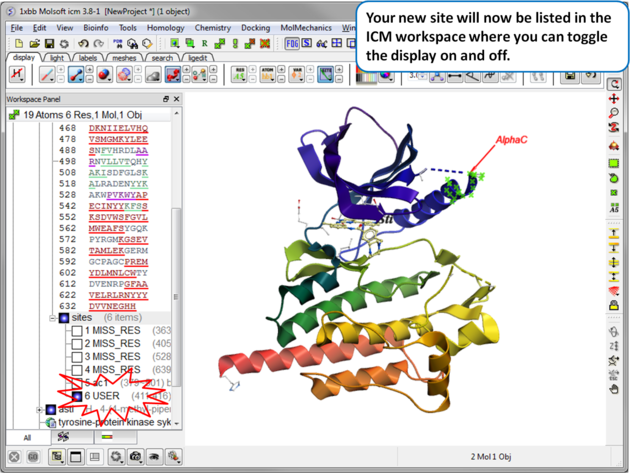Expand the asti tree node
The width and height of the screenshot is (630, 473).
(x=40, y=409)
